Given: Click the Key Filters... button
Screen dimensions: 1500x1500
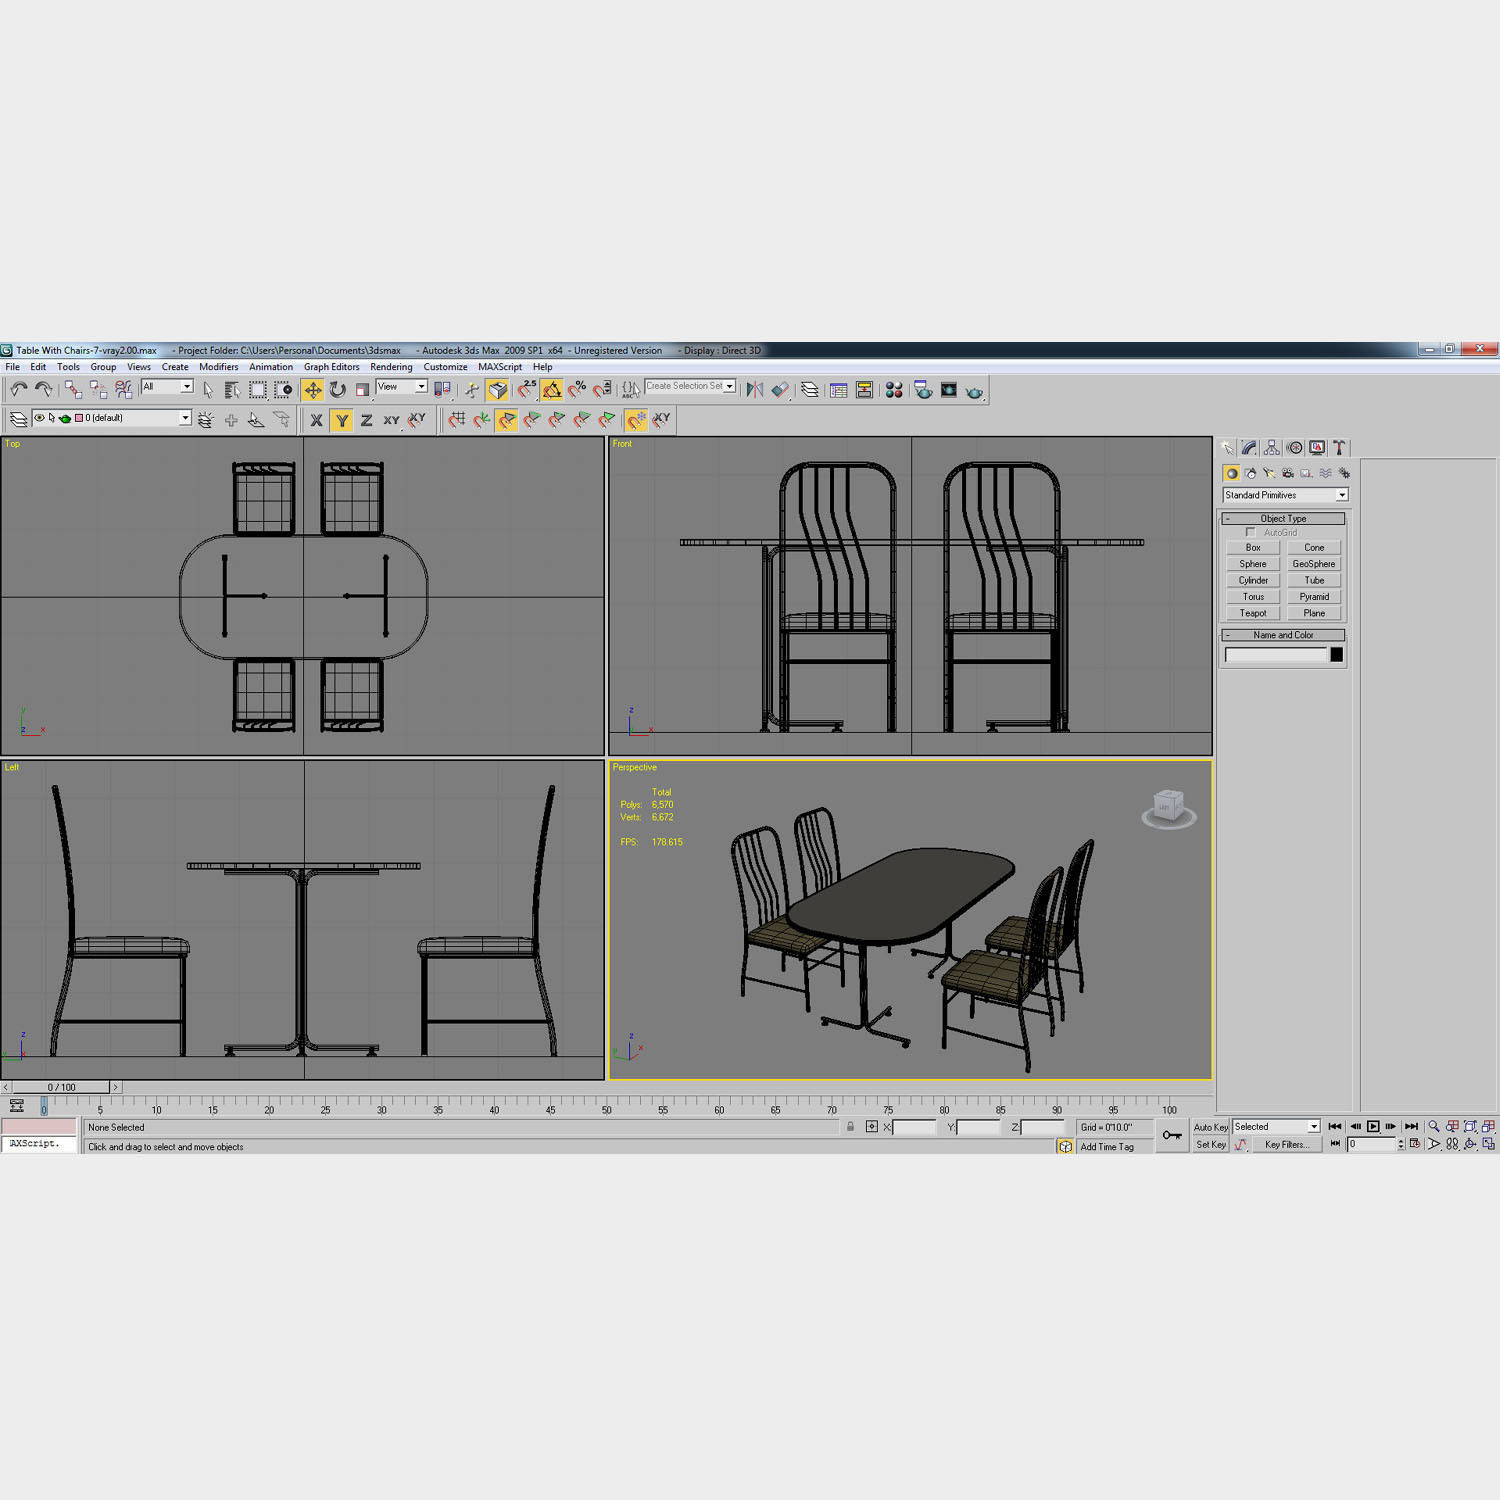Looking at the screenshot, I should 1286,1144.
